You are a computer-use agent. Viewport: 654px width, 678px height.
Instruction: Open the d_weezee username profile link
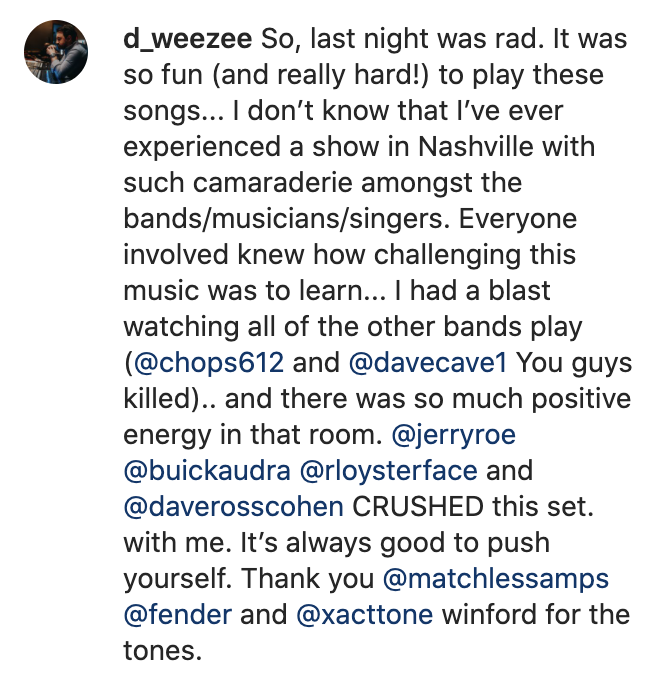tap(187, 40)
